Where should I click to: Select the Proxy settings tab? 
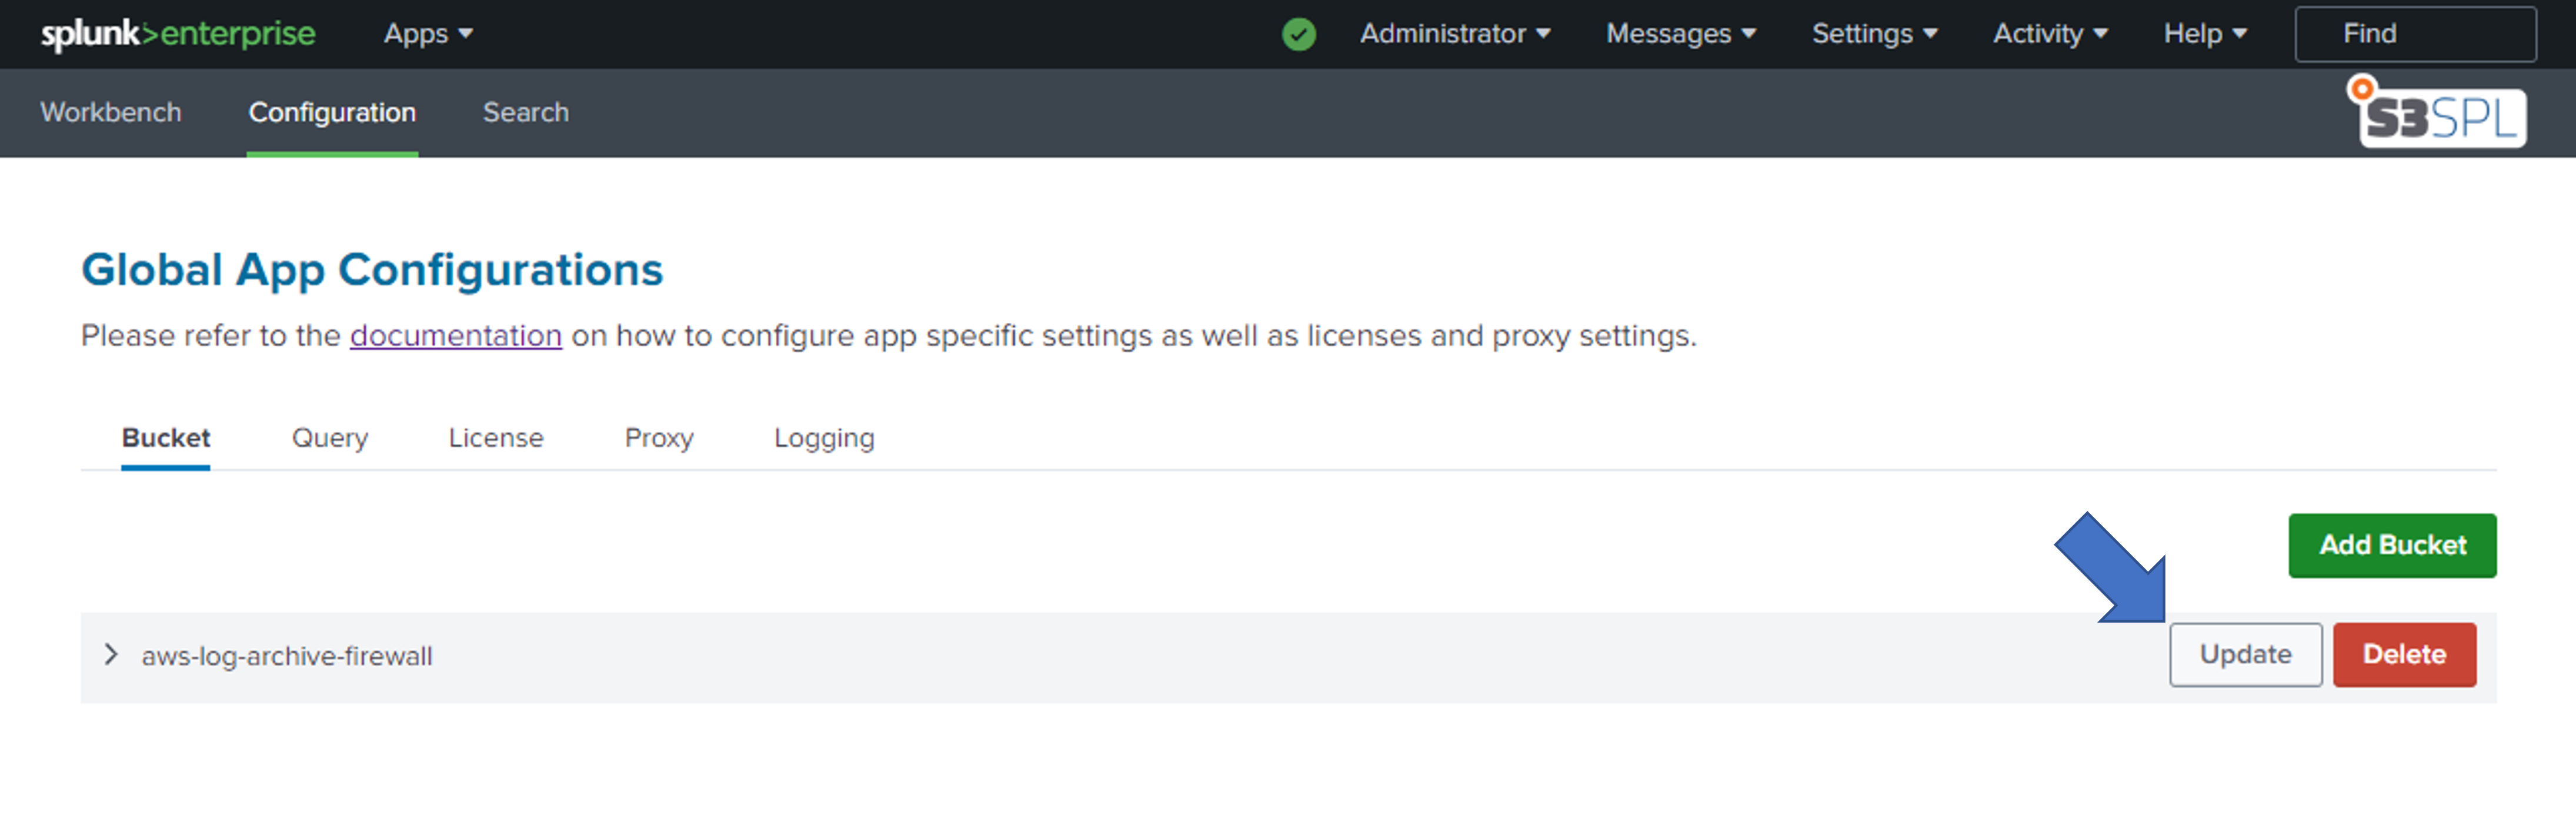pyautogui.click(x=659, y=438)
